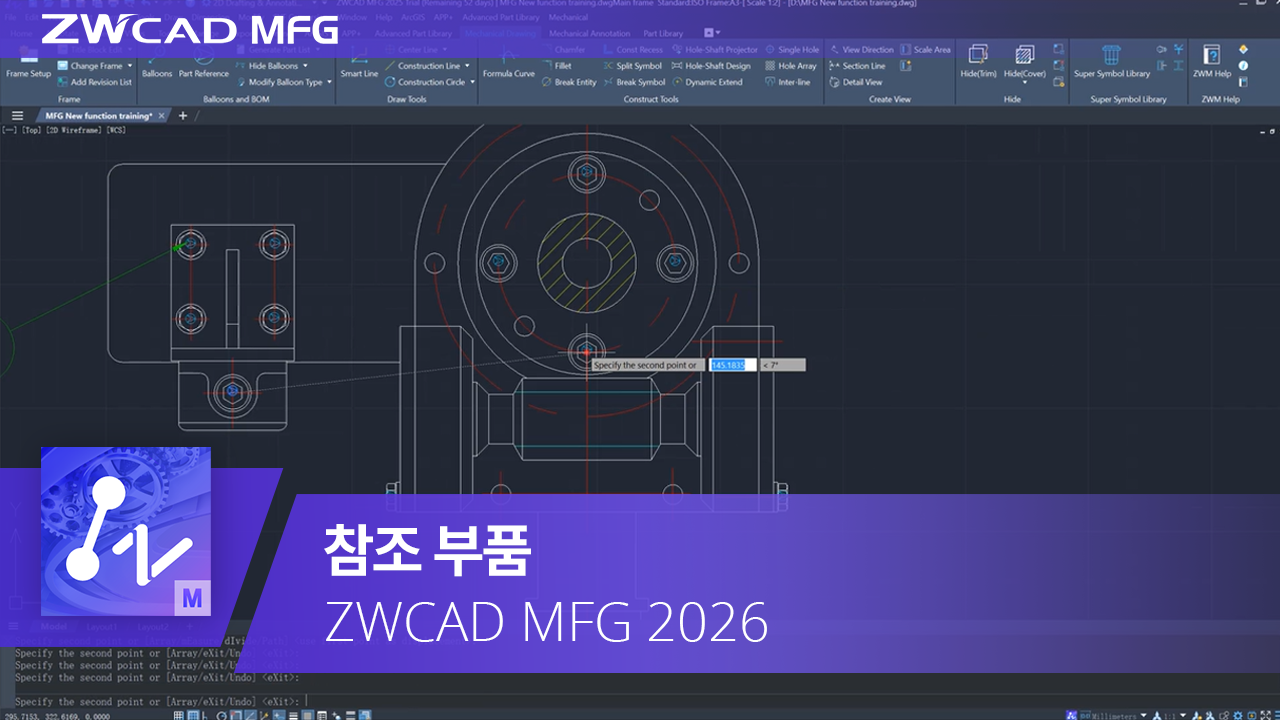Open the Super Symbol Library

[1111, 62]
